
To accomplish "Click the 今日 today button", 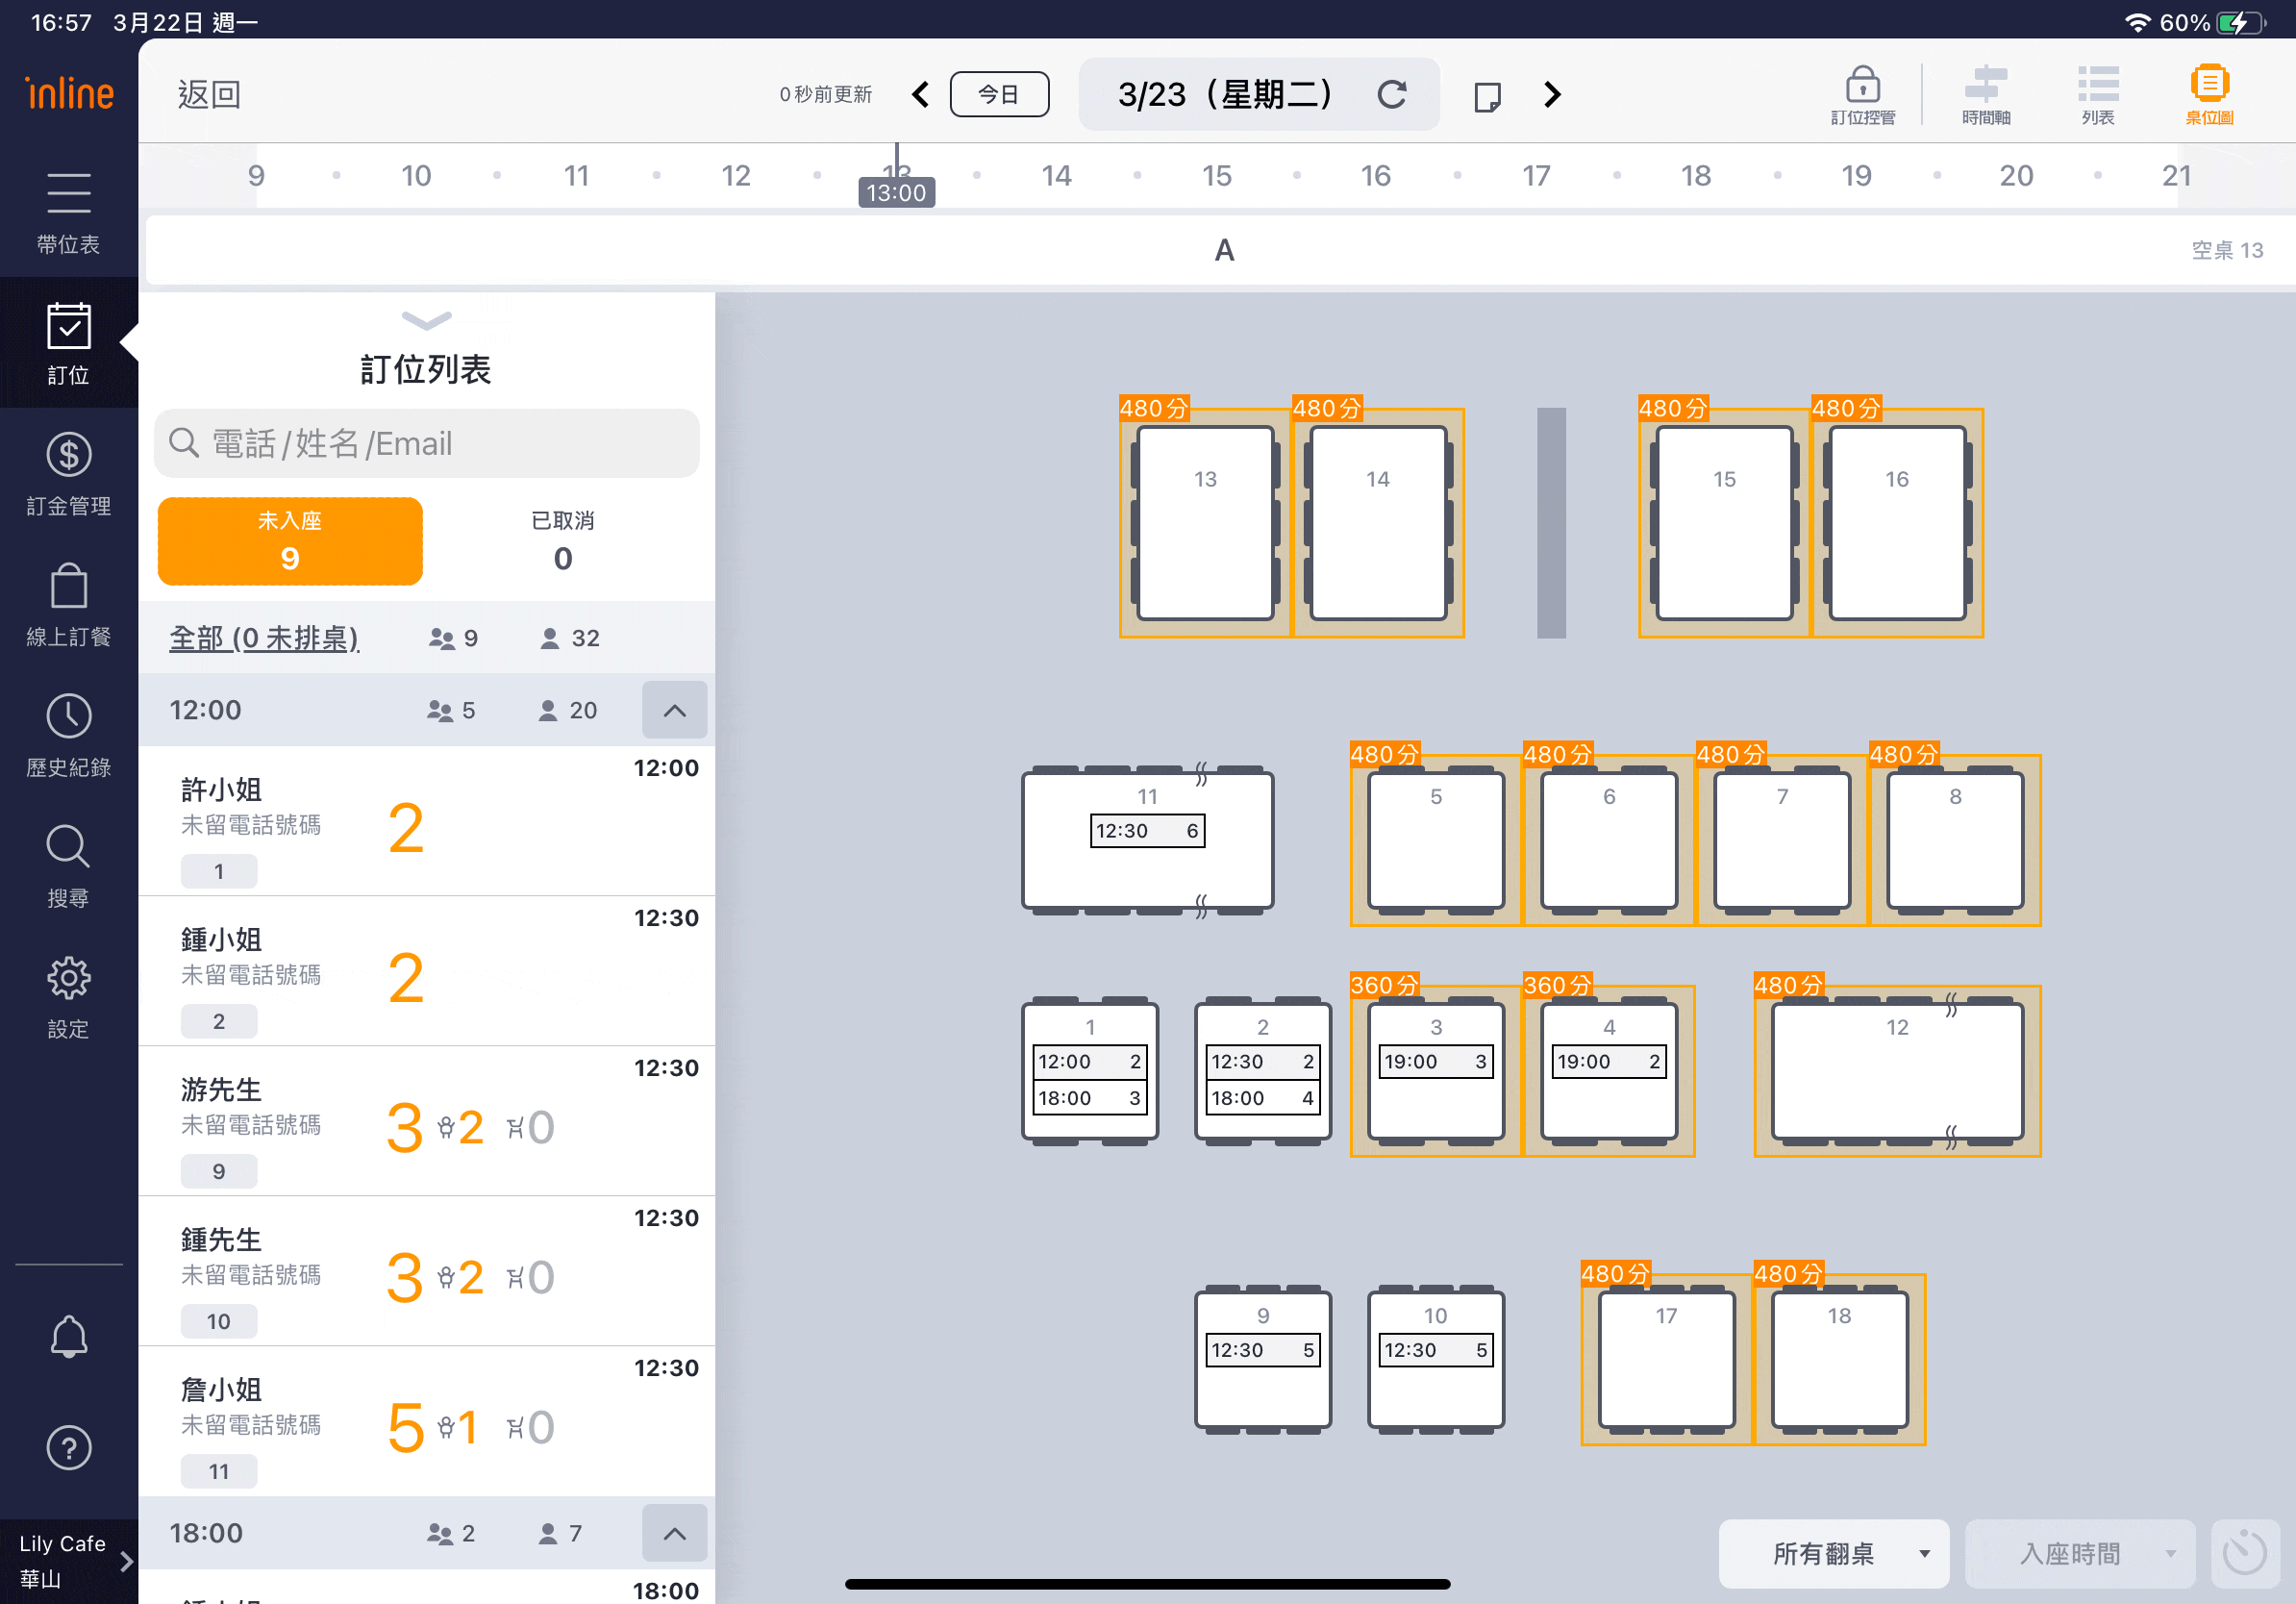I will (x=998, y=95).
